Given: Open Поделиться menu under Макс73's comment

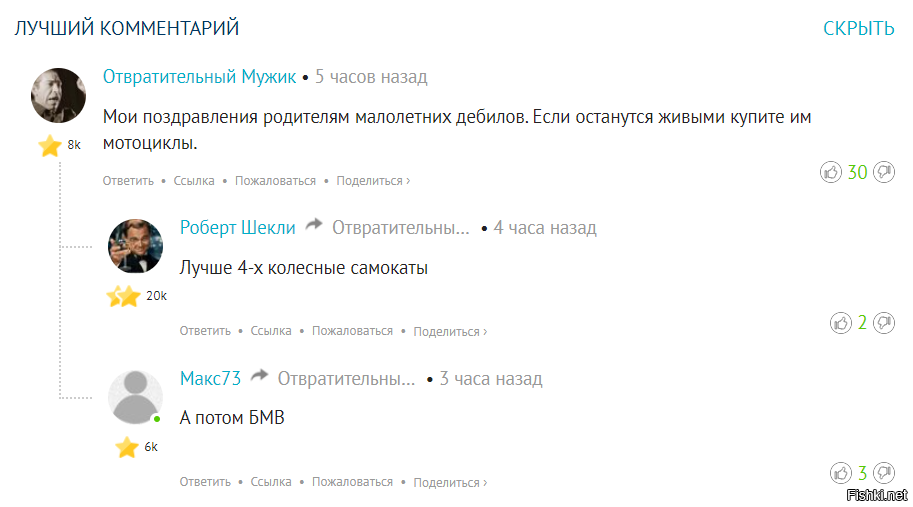Looking at the screenshot, I should click(x=450, y=482).
